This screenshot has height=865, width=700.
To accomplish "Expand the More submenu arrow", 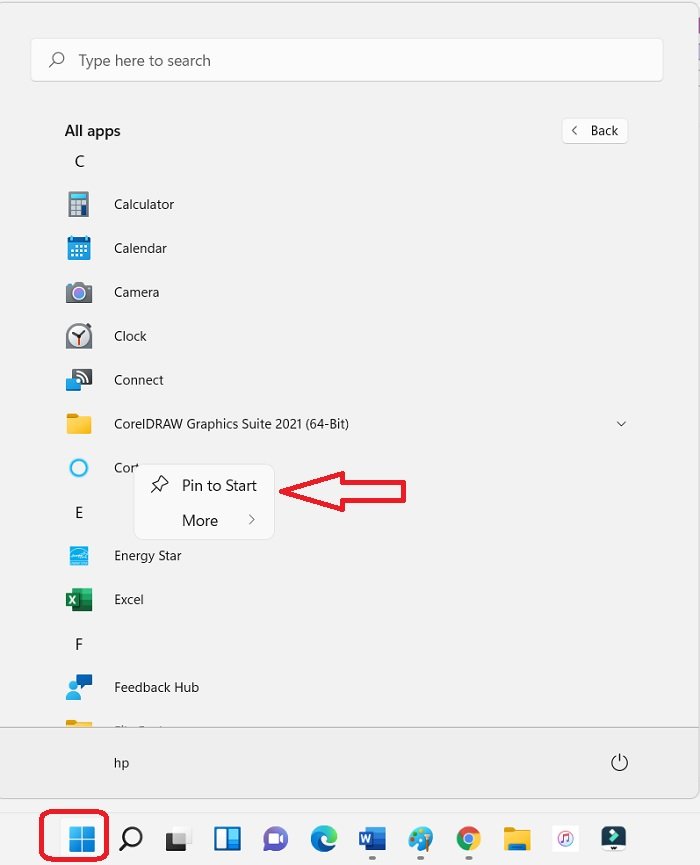I will coord(252,520).
